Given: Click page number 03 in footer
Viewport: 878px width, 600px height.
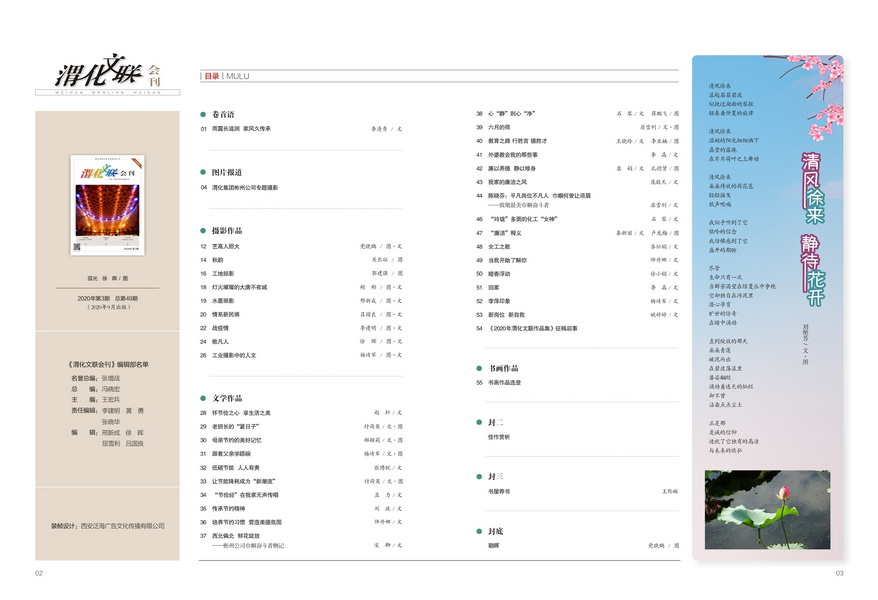Looking at the screenshot, I should click(x=840, y=573).
